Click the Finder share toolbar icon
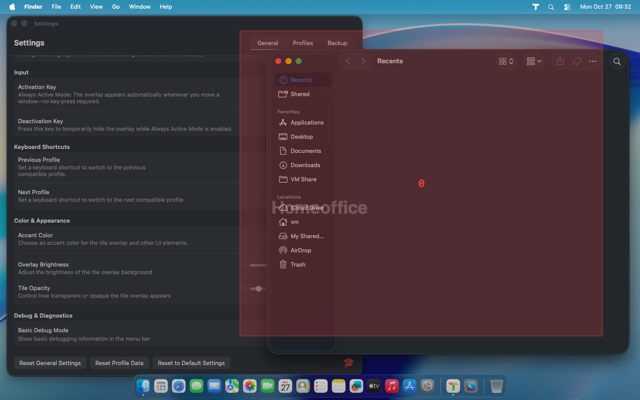The width and height of the screenshot is (640, 400). (560, 61)
